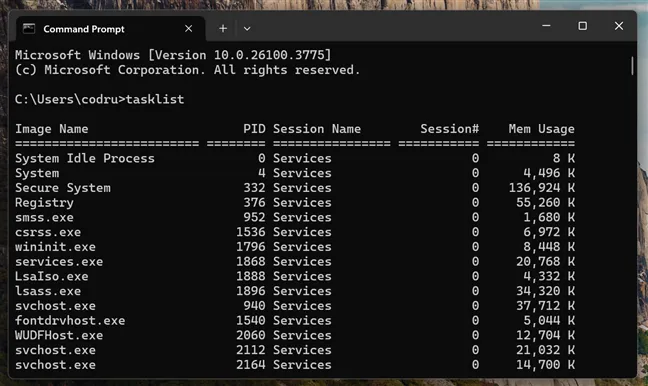648x386 pixels.
Task: Click memory usage '8,448 K'
Action: point(549,247)
